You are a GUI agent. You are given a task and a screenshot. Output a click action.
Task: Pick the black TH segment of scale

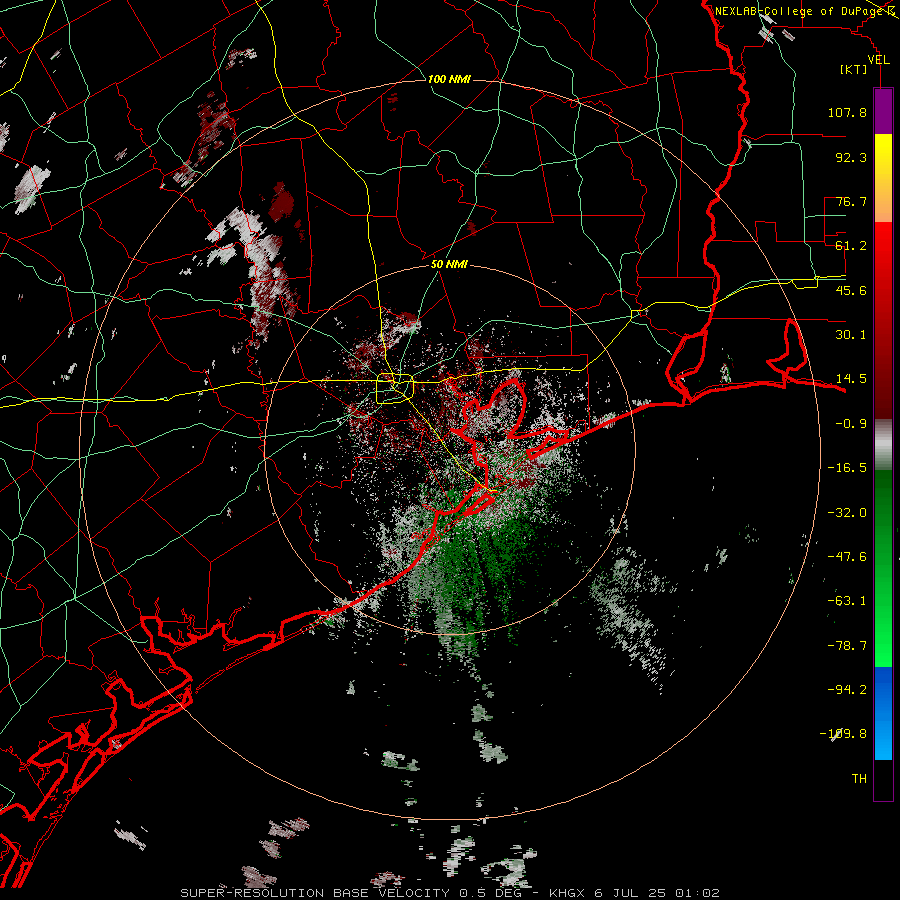pos(883,779)
